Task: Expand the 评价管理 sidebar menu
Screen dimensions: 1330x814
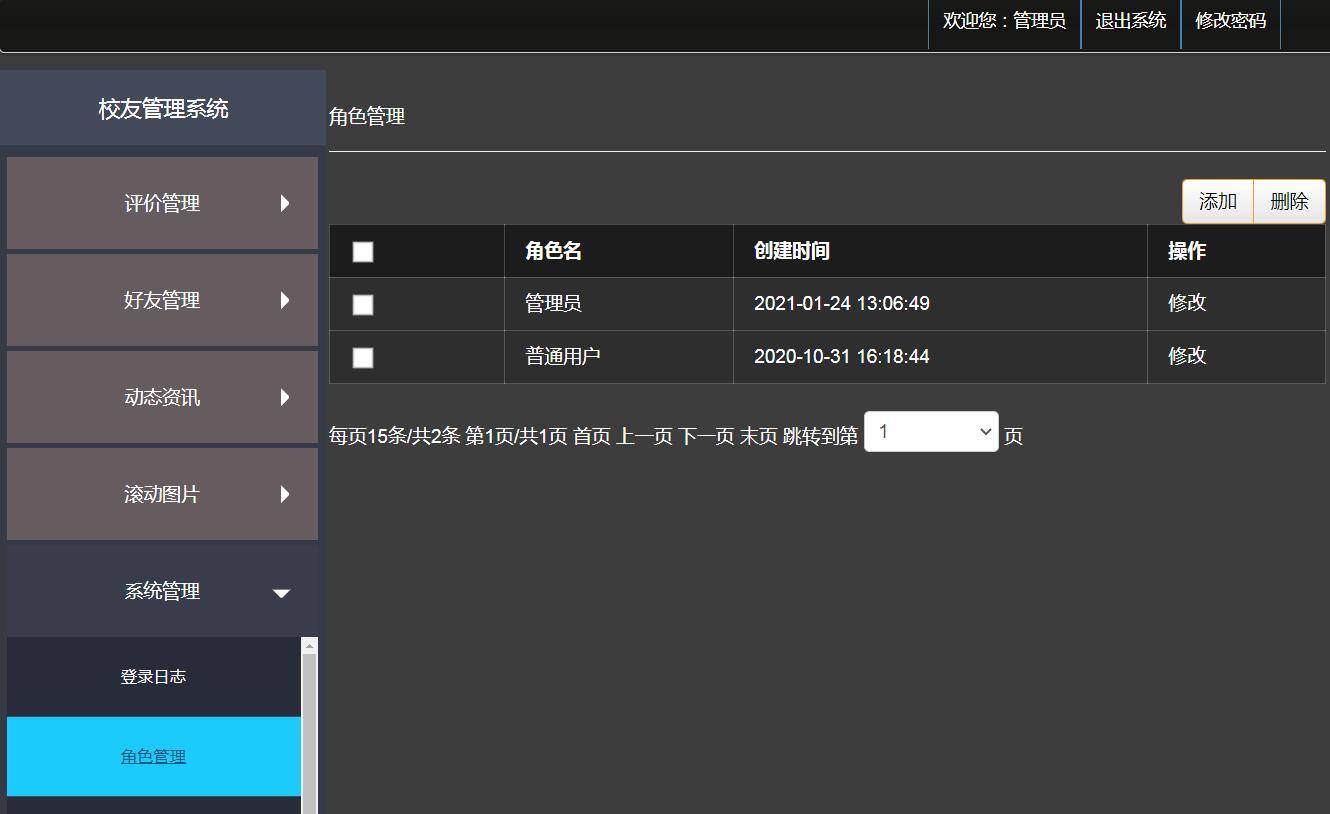Action: (x=162, y=203)
